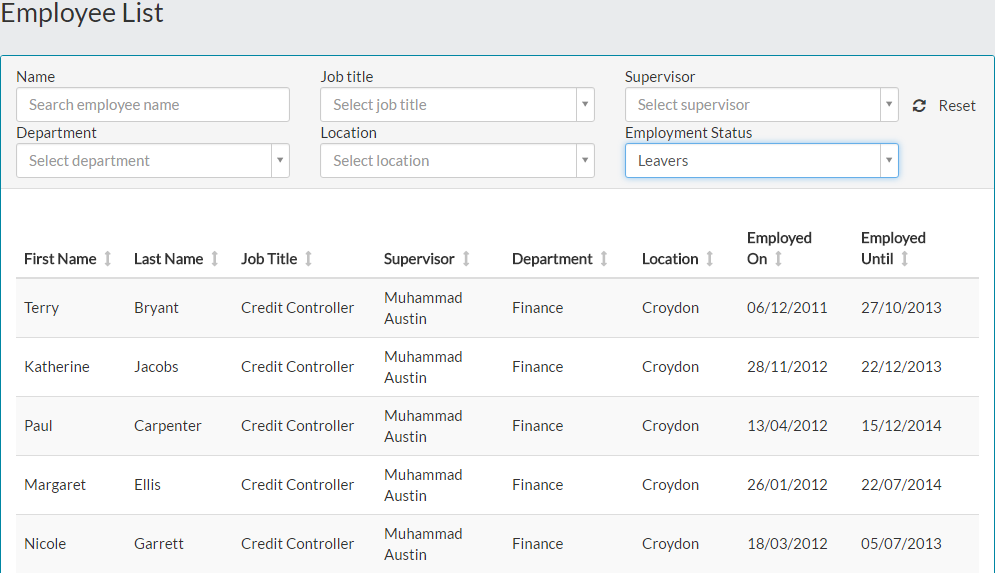This screenshot has height=573, width=995.
Task: Click employed-on date 26/01/2012
Action: point(787,485)
